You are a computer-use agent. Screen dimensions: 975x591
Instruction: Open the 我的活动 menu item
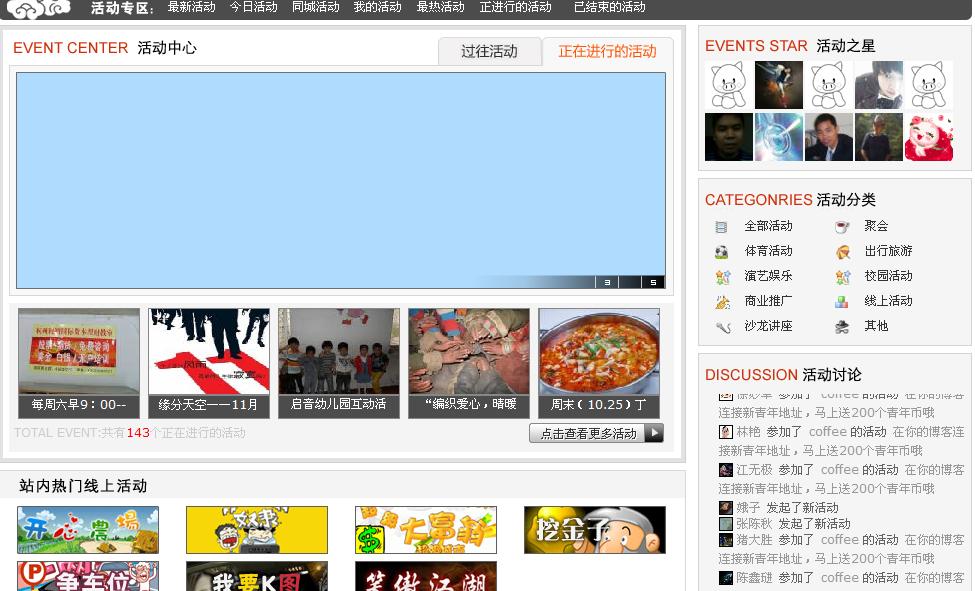click(x=377, y=7)
